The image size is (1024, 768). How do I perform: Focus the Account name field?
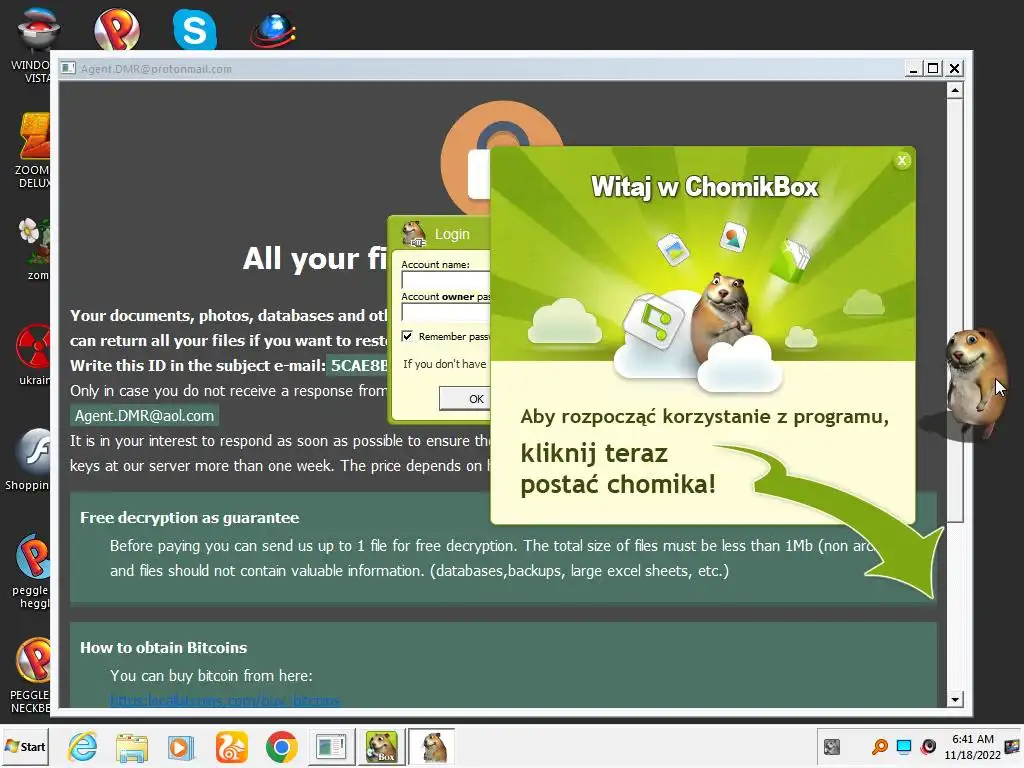click(445, 280)
